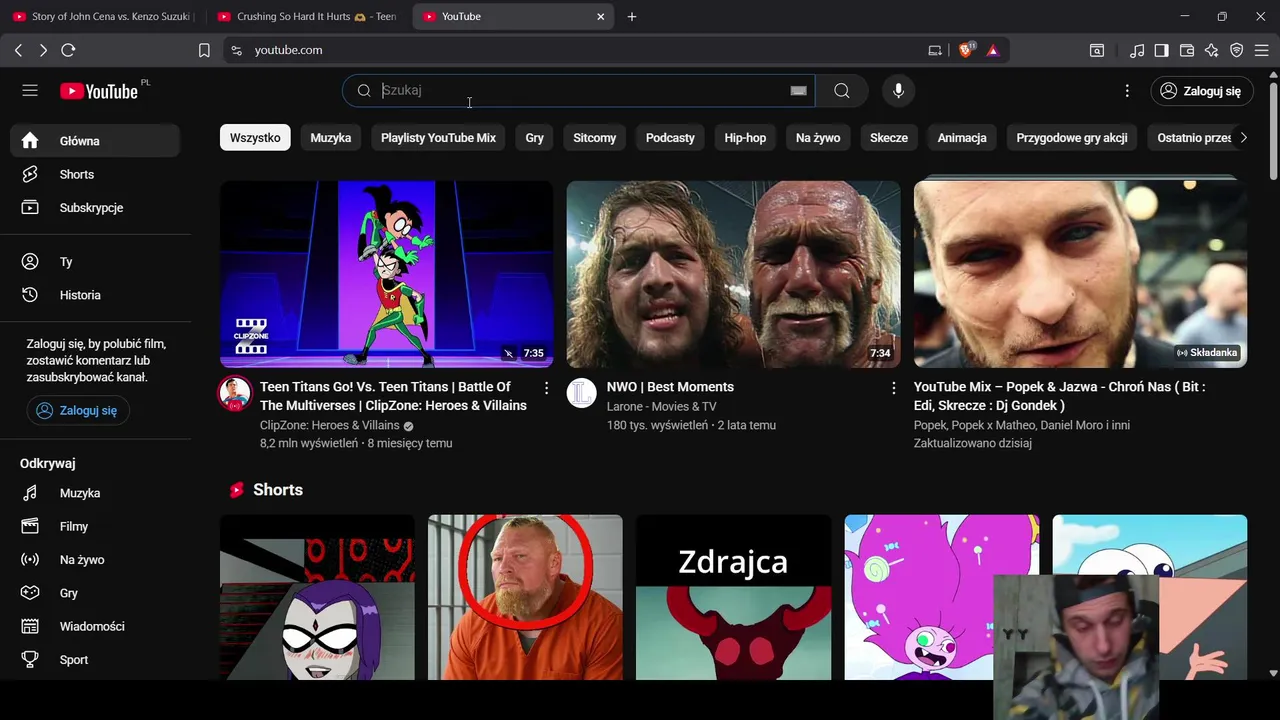The image size is (1280, 720).
Task: Open YouTube Mix Popek & Jazwa title
Action: 1059,396
